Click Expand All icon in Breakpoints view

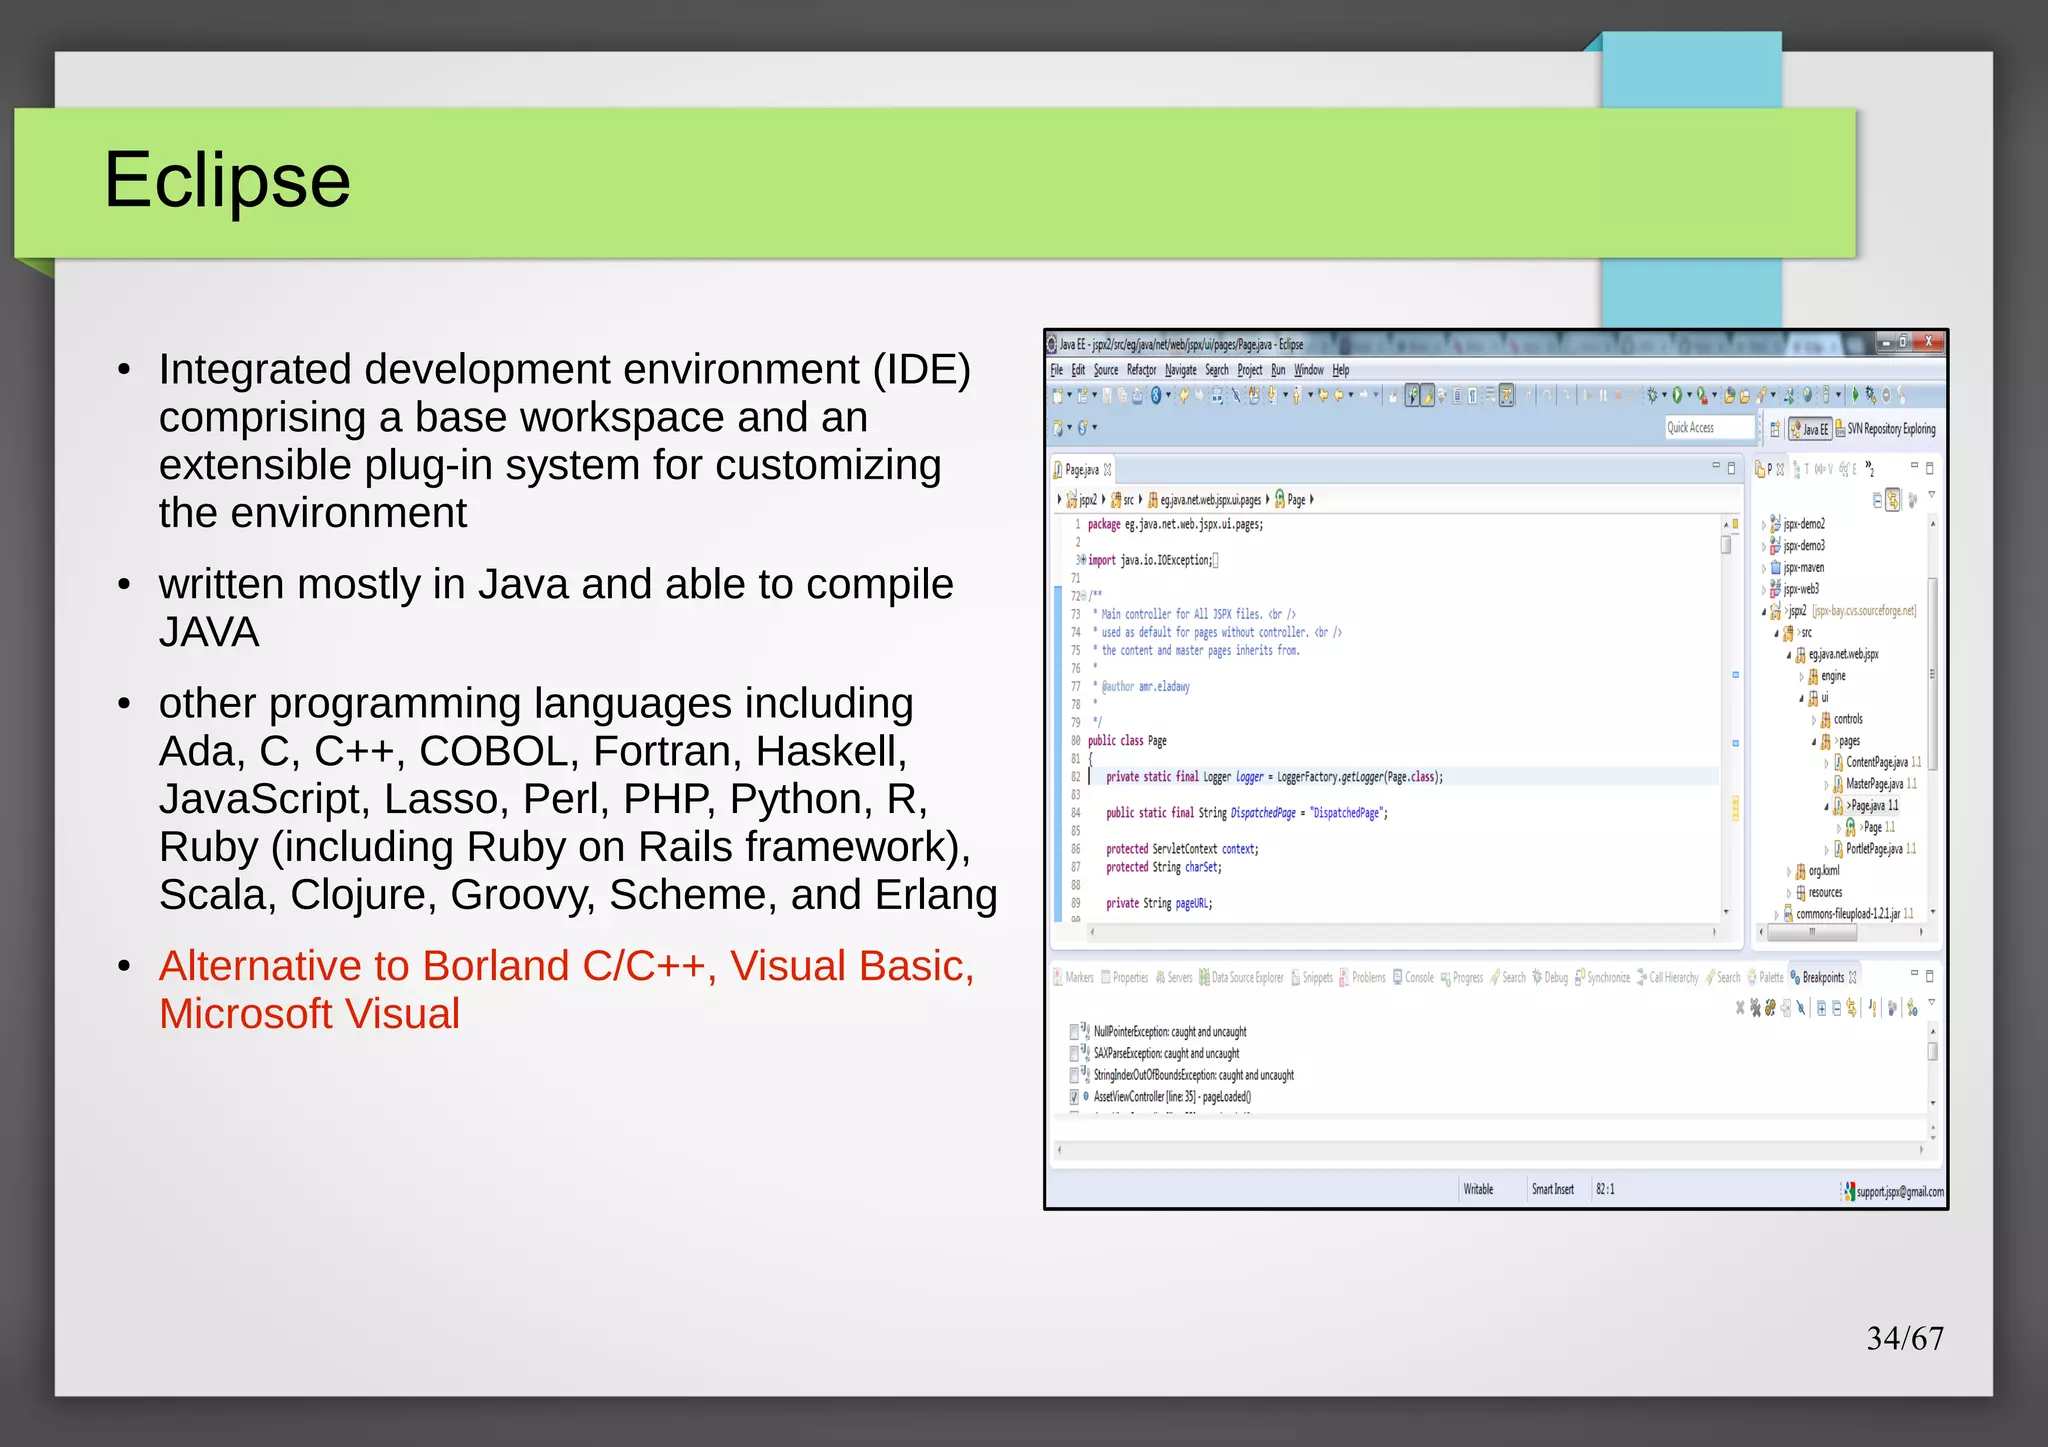tap(1822, 1008)
